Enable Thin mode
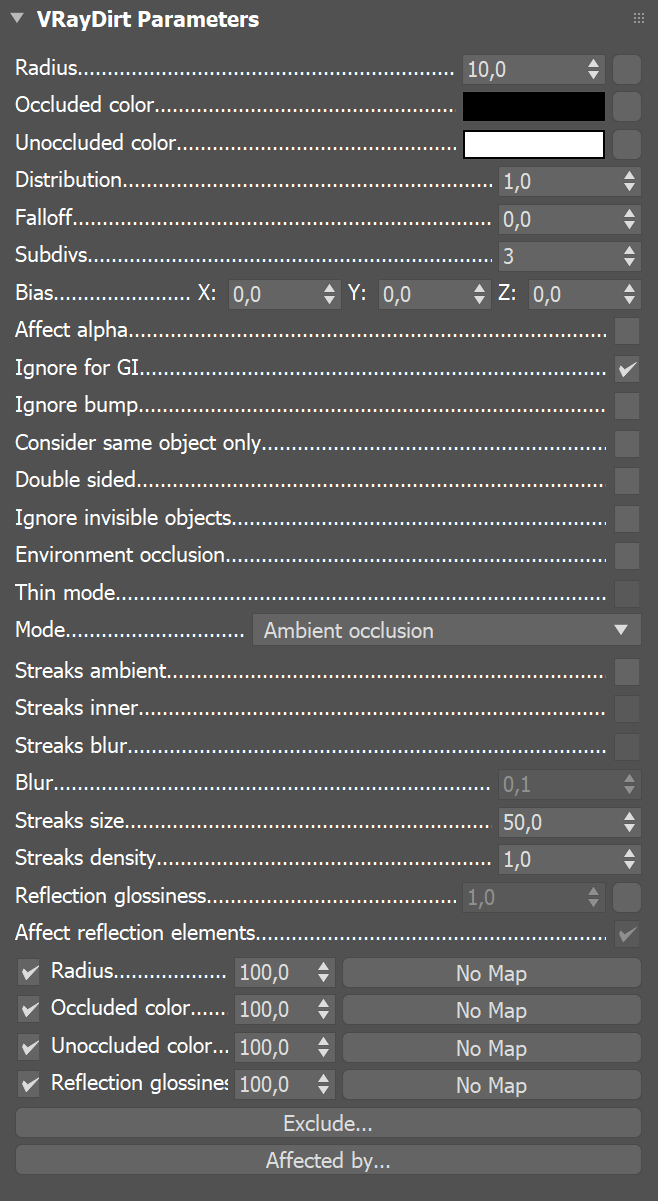 tap(627, 593)
